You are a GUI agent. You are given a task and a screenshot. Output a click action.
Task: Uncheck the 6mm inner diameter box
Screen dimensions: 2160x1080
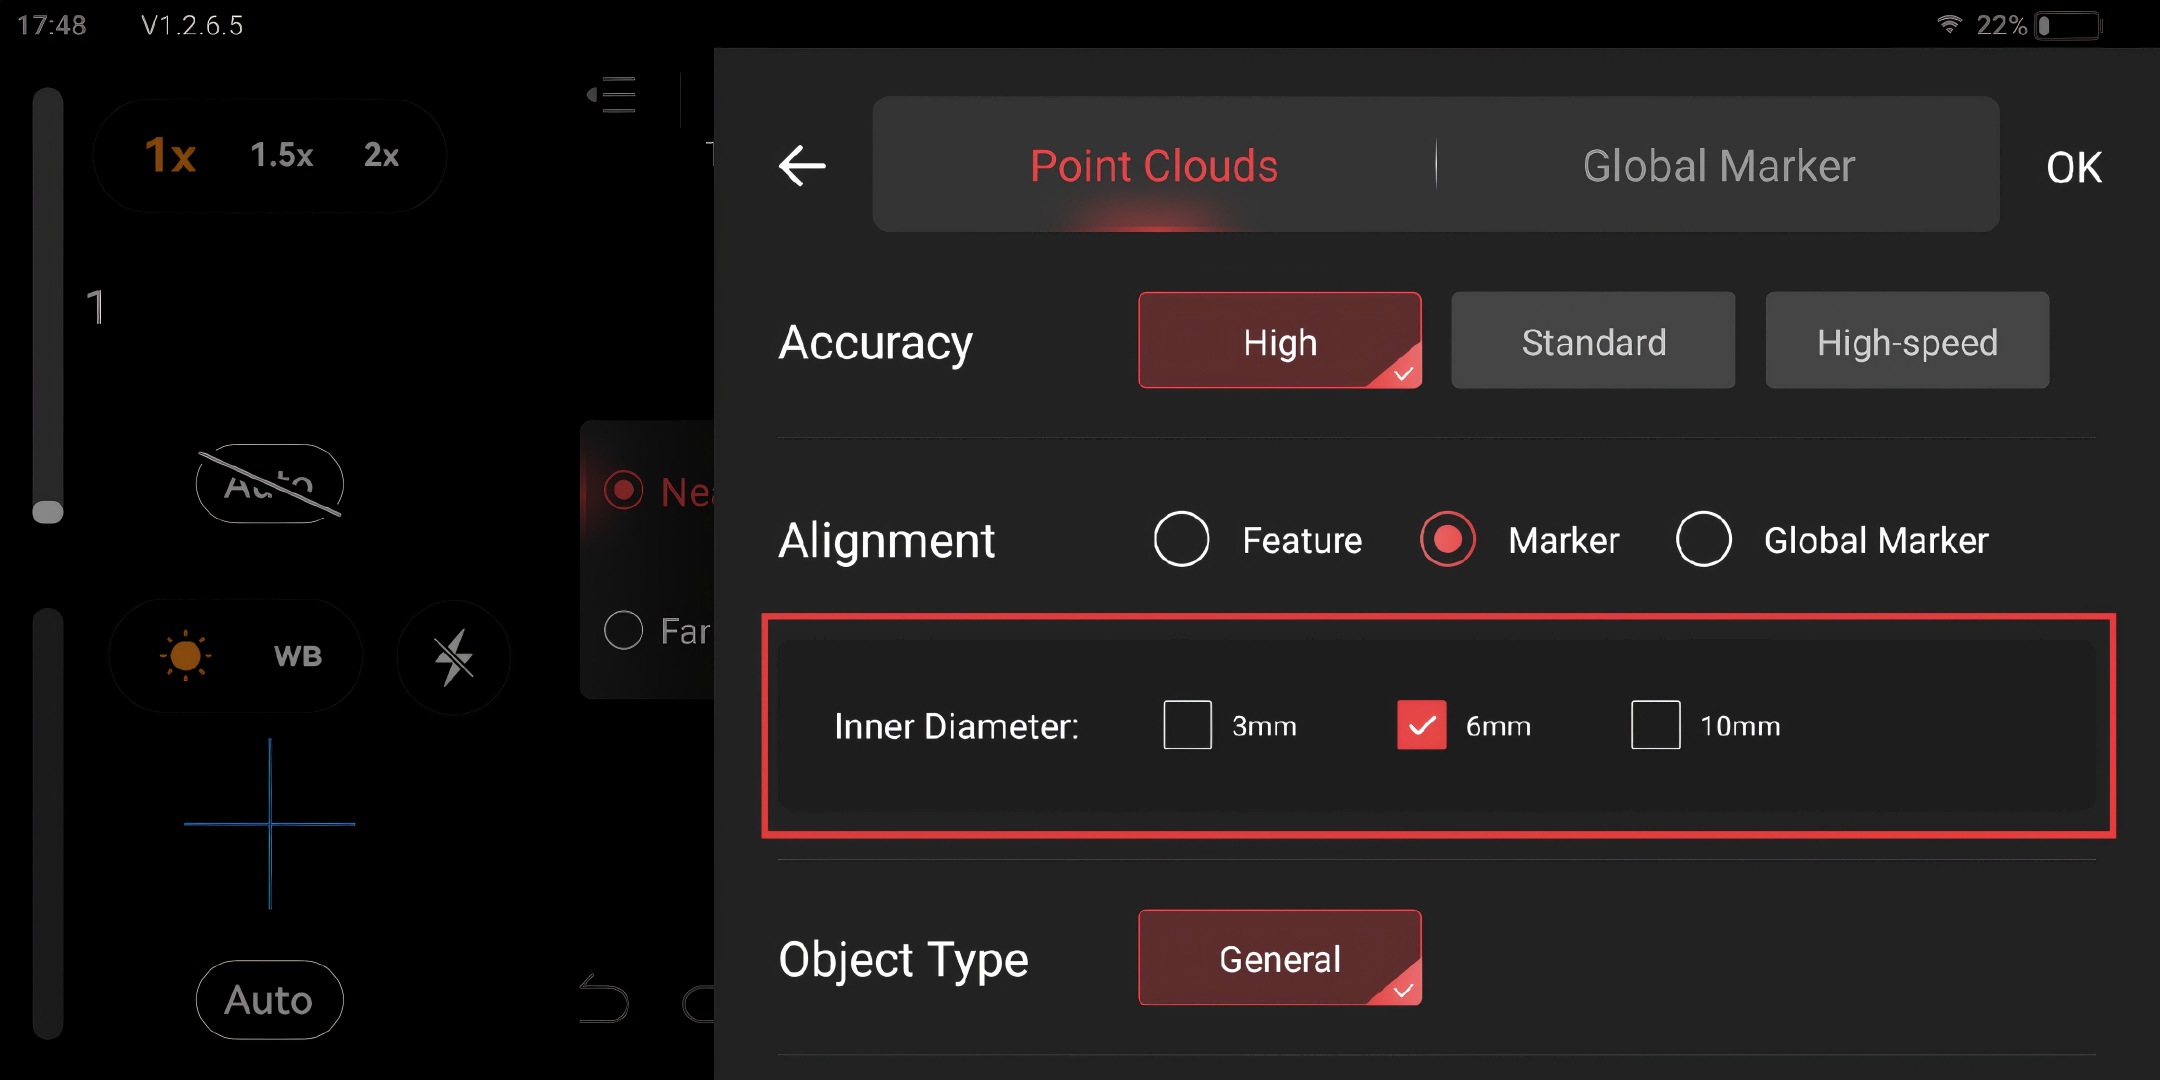(x=1421, y=725)
